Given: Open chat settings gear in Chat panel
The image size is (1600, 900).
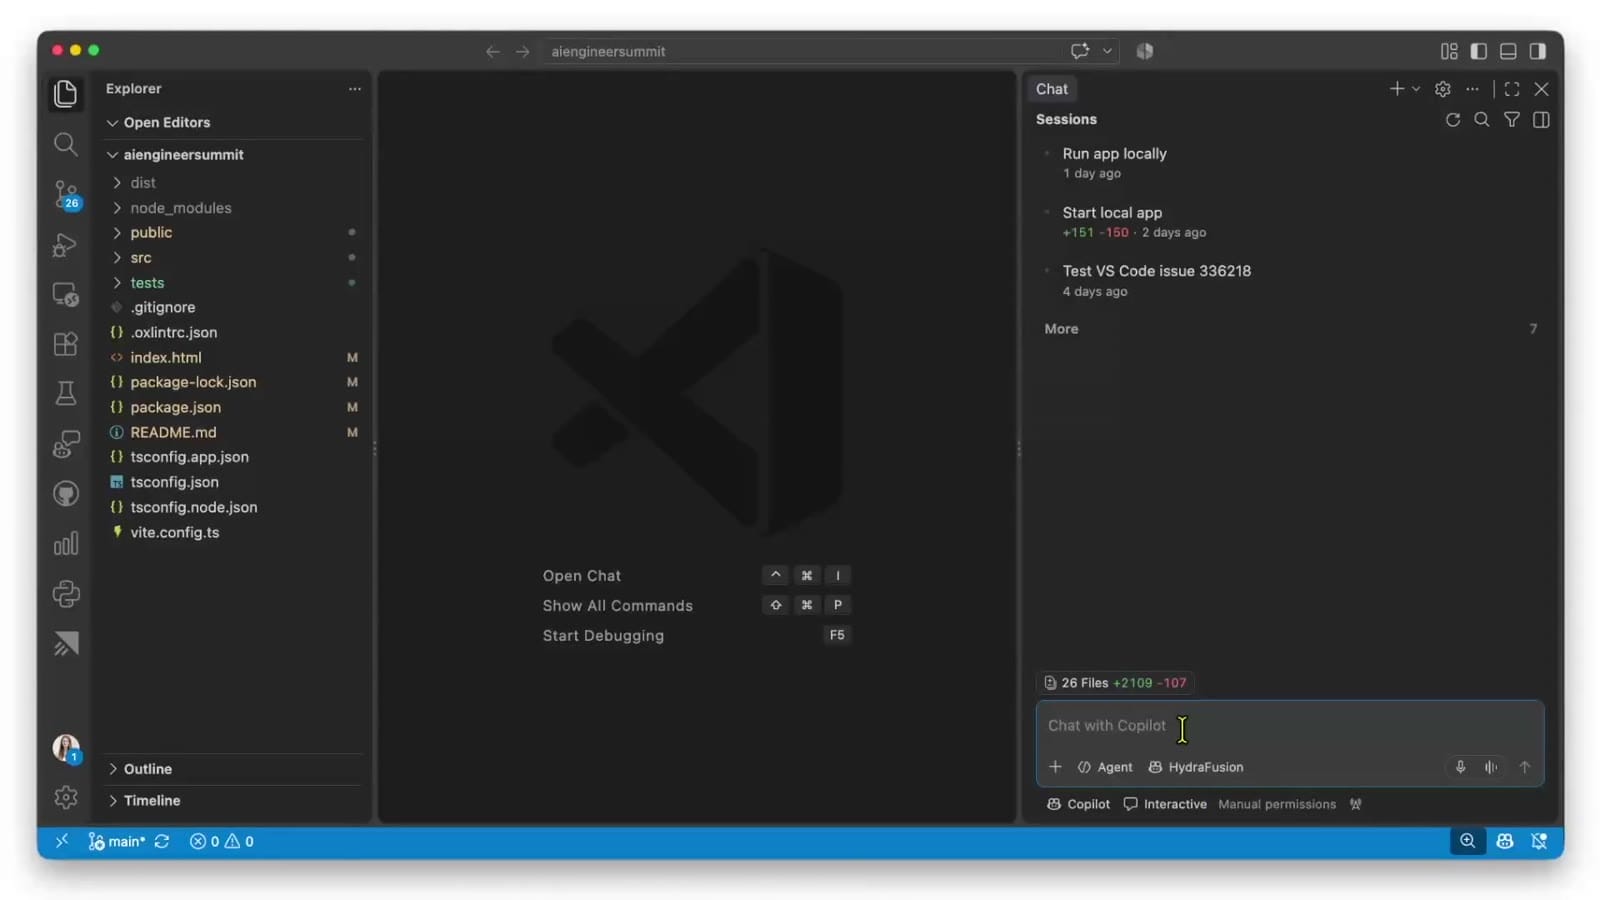Looking at the screenshot, I should point(1442,89).
